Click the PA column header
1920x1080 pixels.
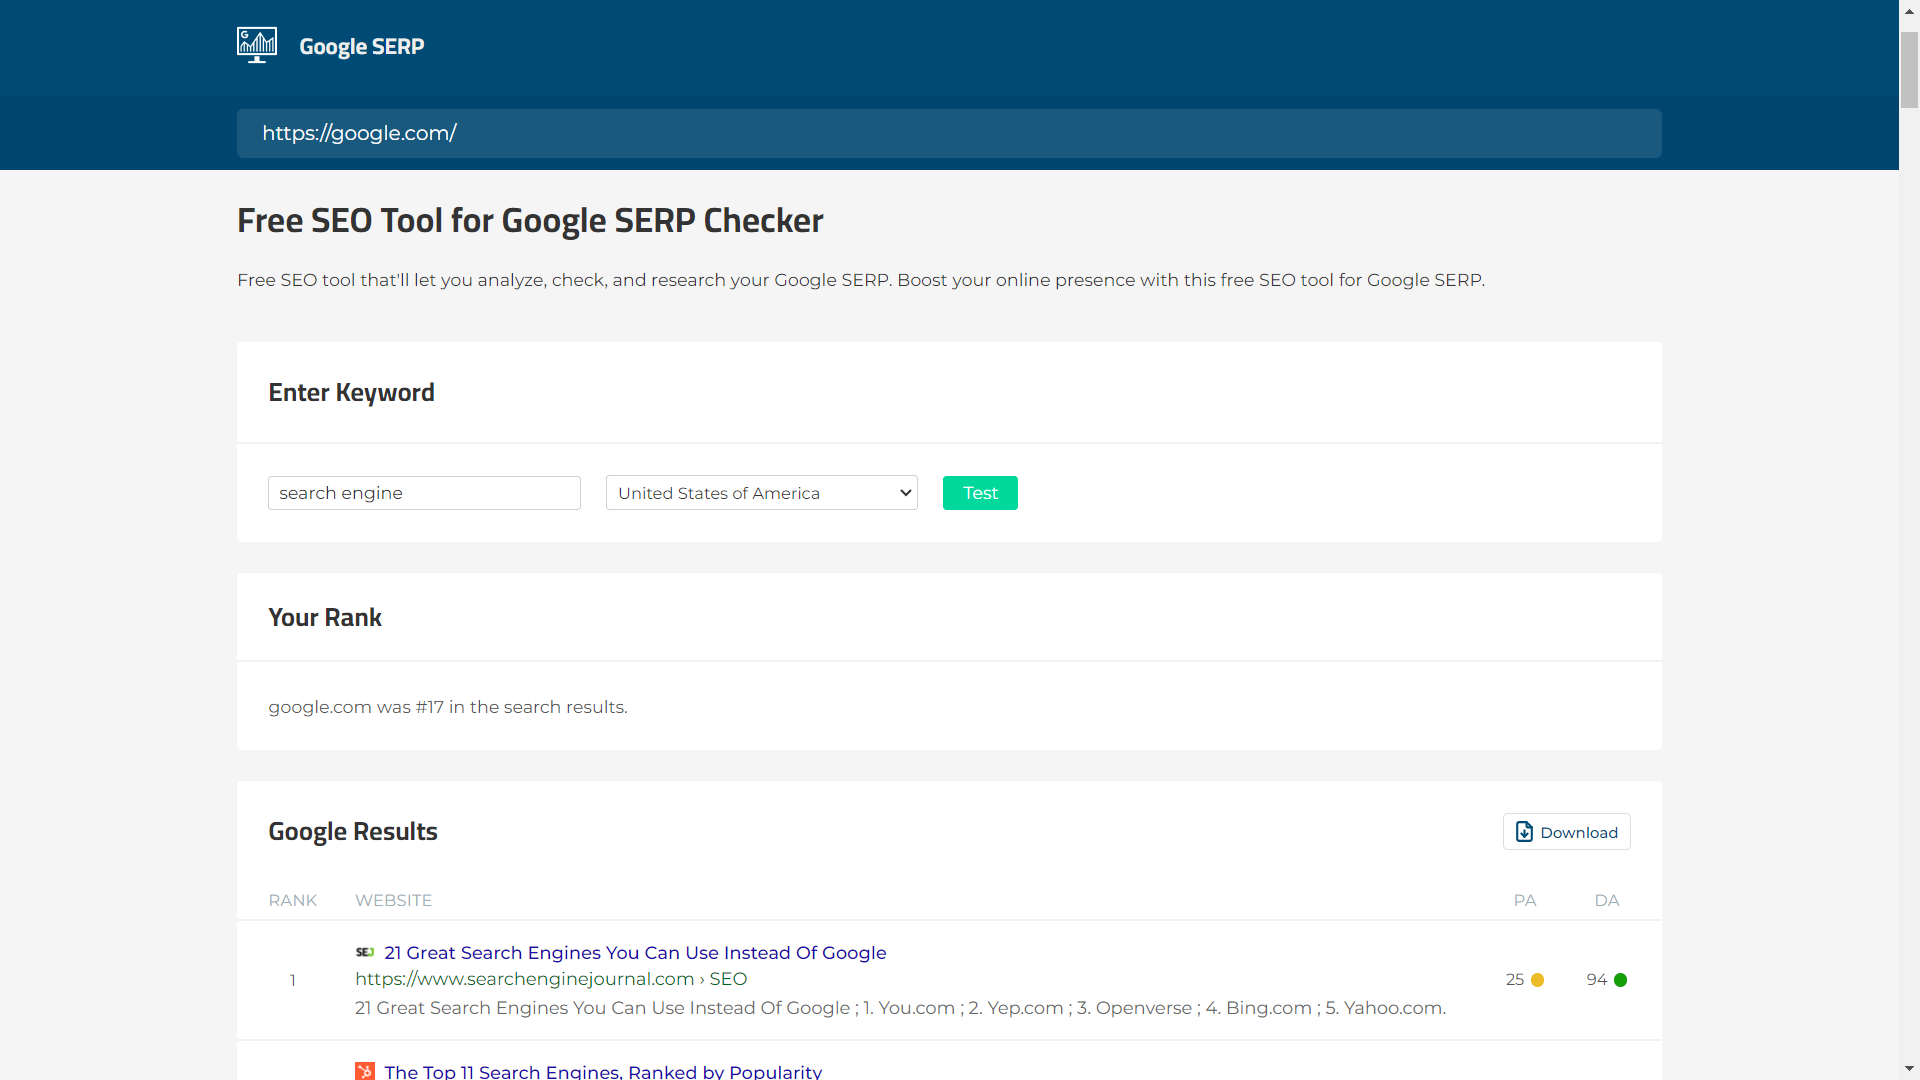(x=1524, y=900)
